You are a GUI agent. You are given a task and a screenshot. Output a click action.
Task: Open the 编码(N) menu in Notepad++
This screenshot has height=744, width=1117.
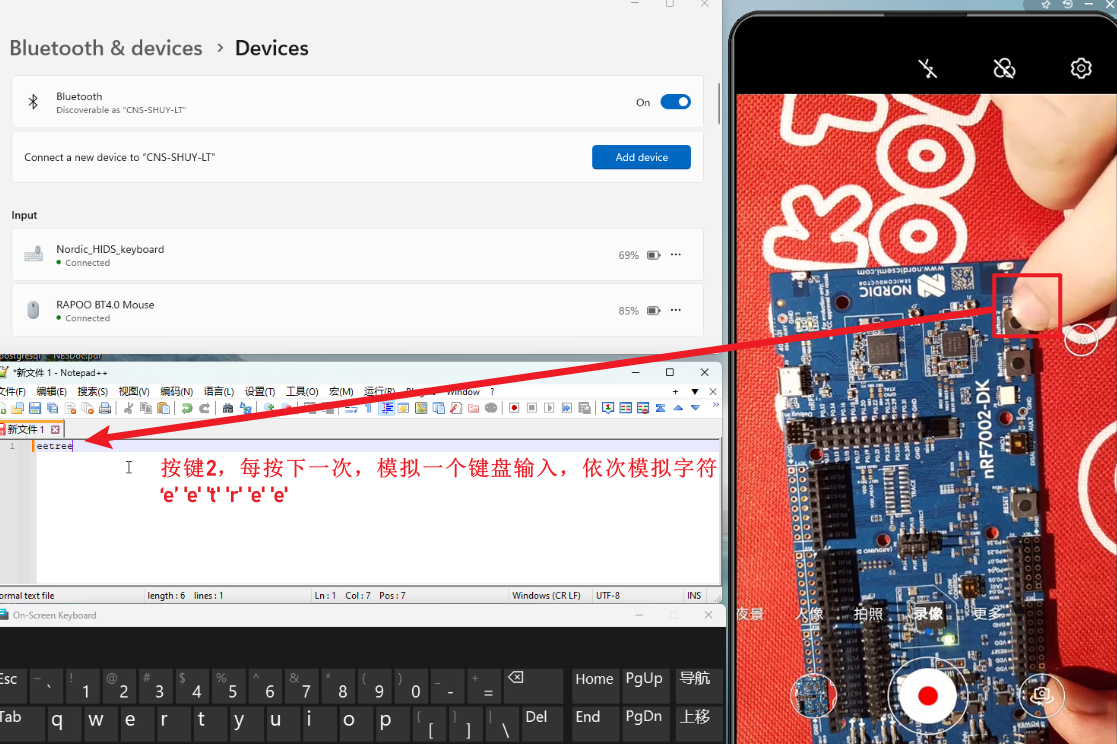click(177, 392)
